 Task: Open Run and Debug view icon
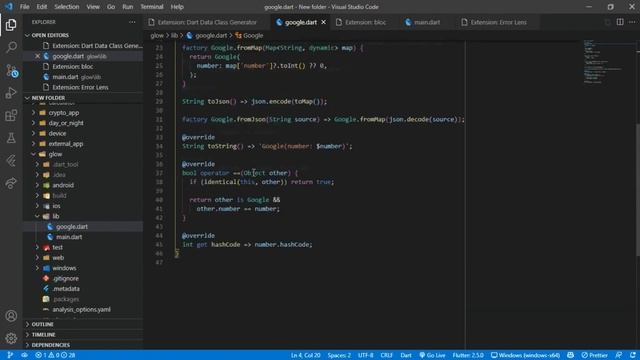(x=11, y=93)
